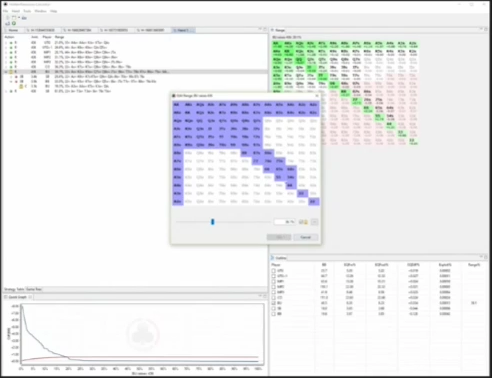Viewport: 492px width, 378px height.
Task: Open the File menu
Action: pos(6,11)
